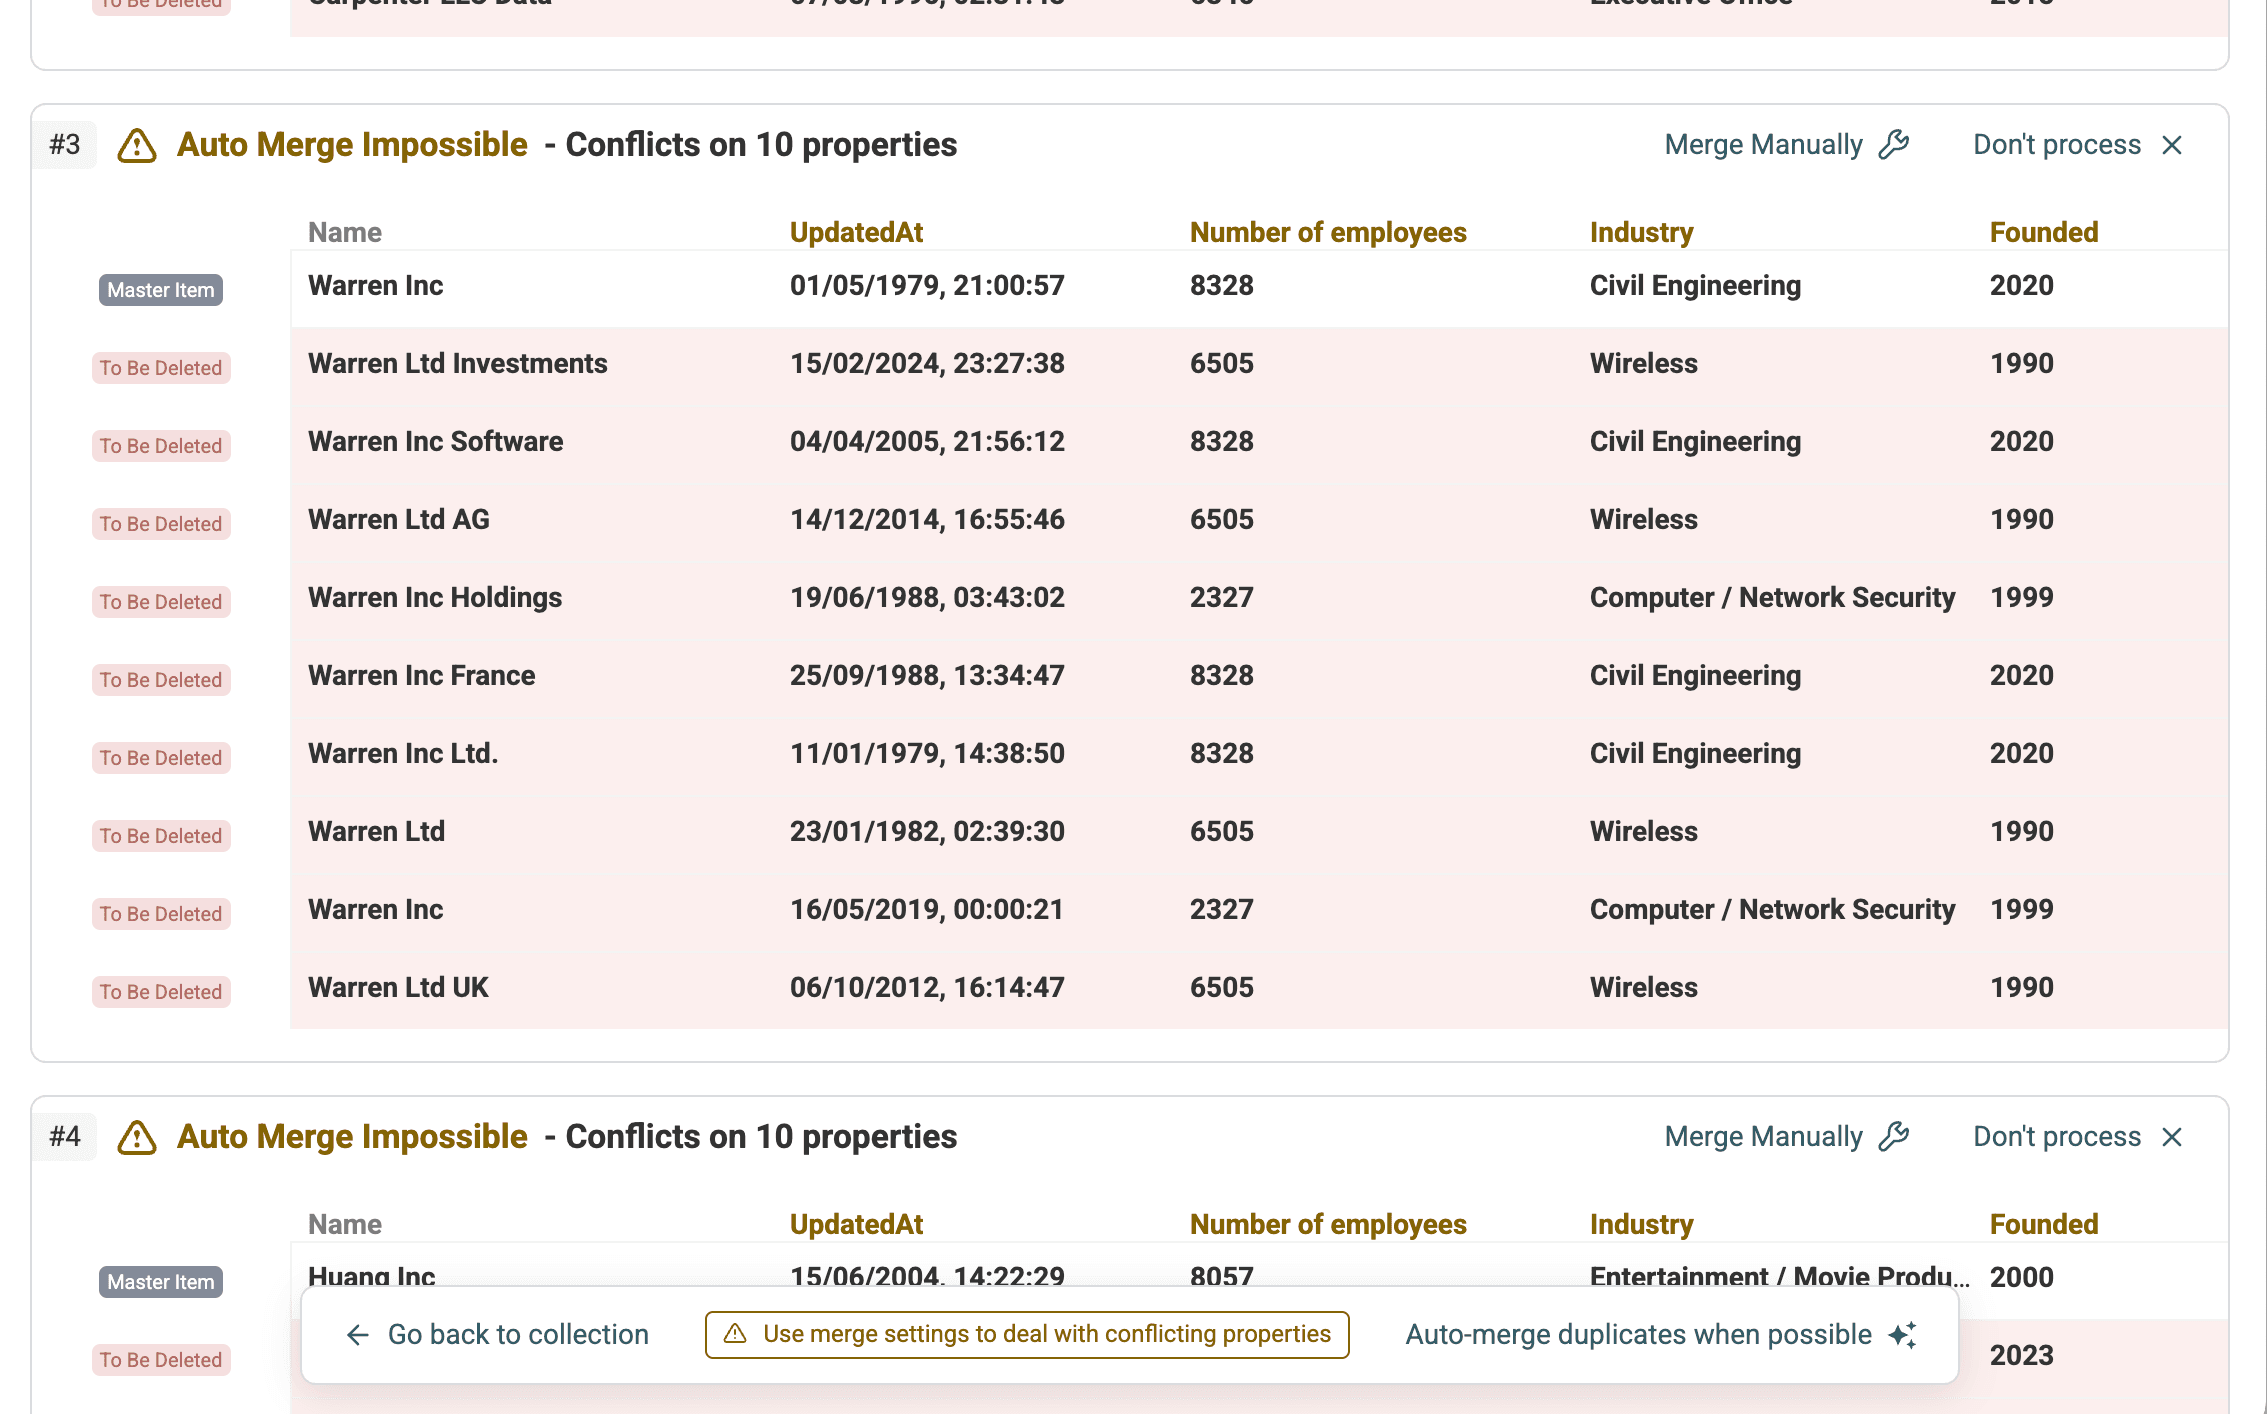Use merge settings to deal with conflicting properties
This screenshot has height=1414, width=2267.
[1027, 1335]
